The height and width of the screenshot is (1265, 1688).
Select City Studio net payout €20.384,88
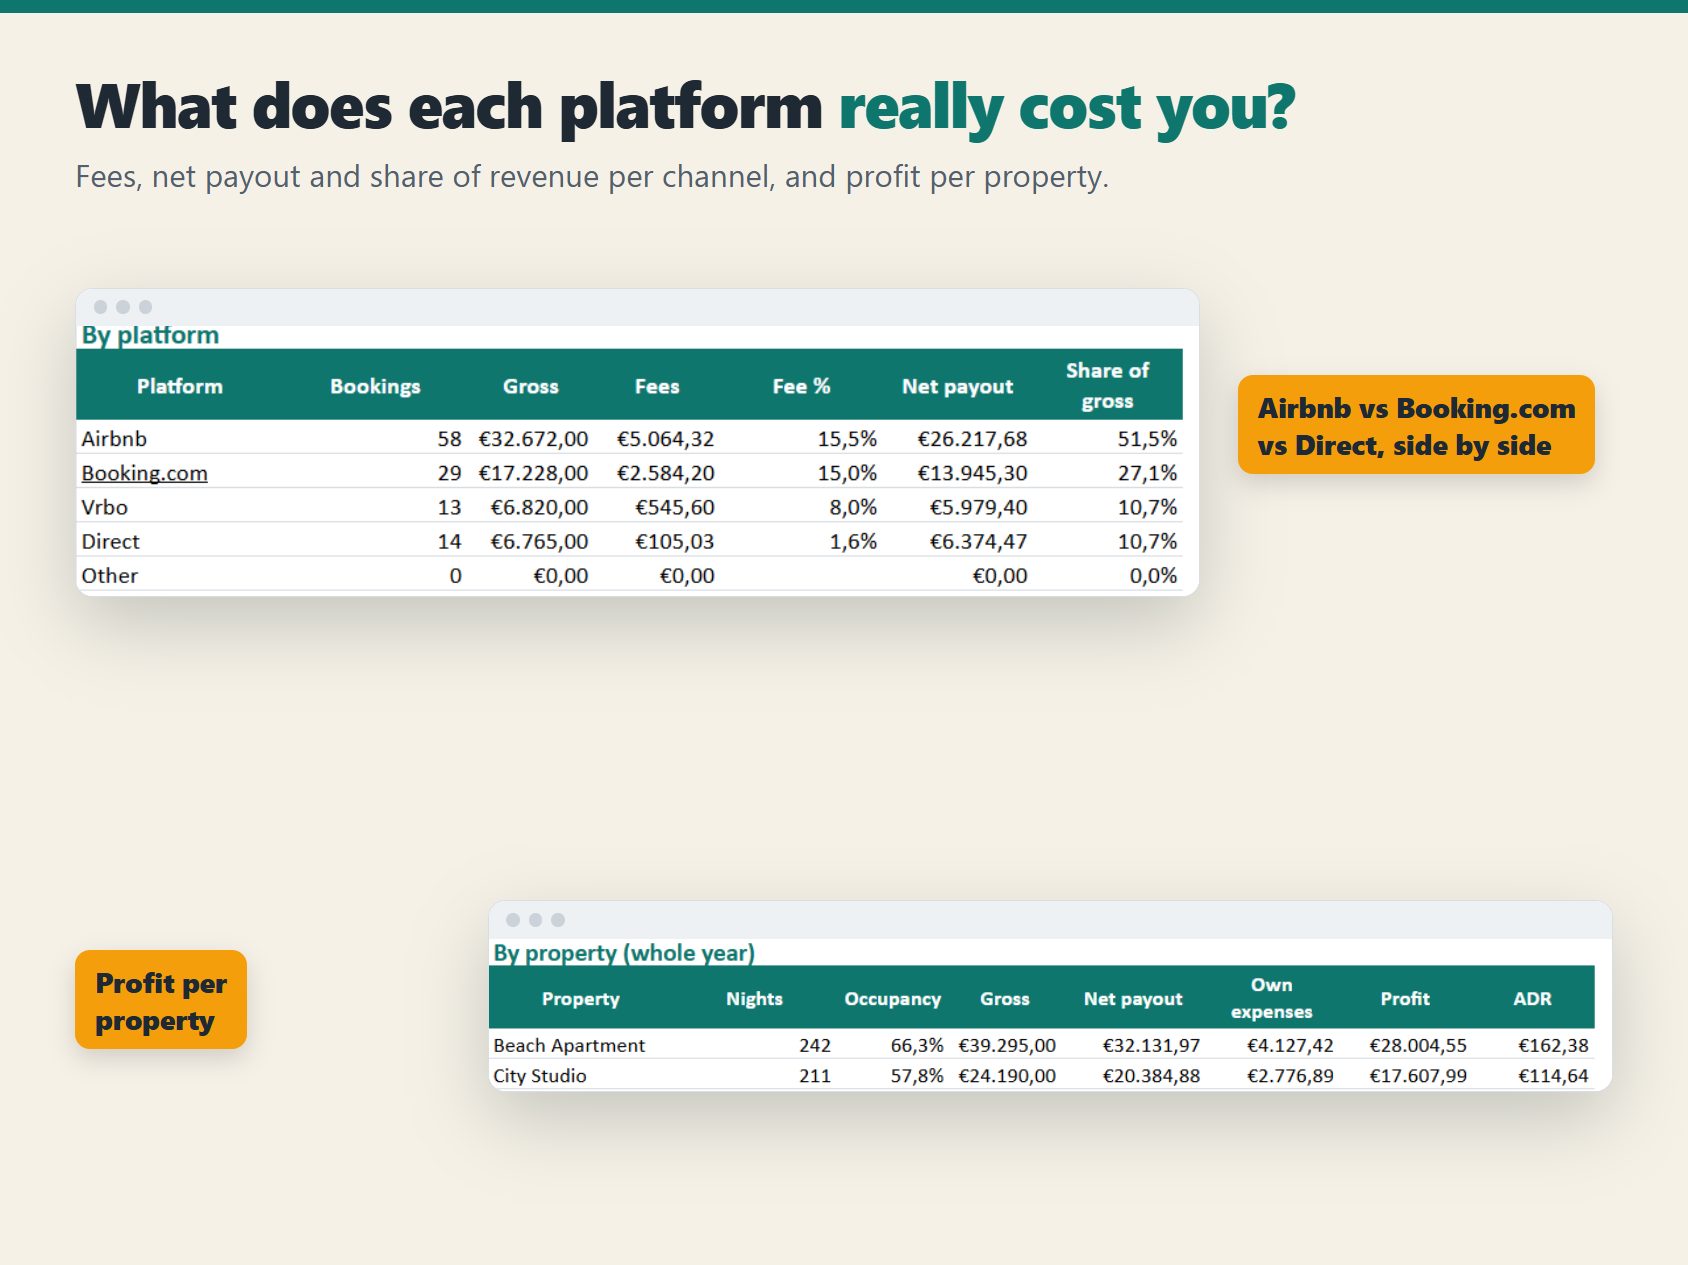coord(1151,1076)
